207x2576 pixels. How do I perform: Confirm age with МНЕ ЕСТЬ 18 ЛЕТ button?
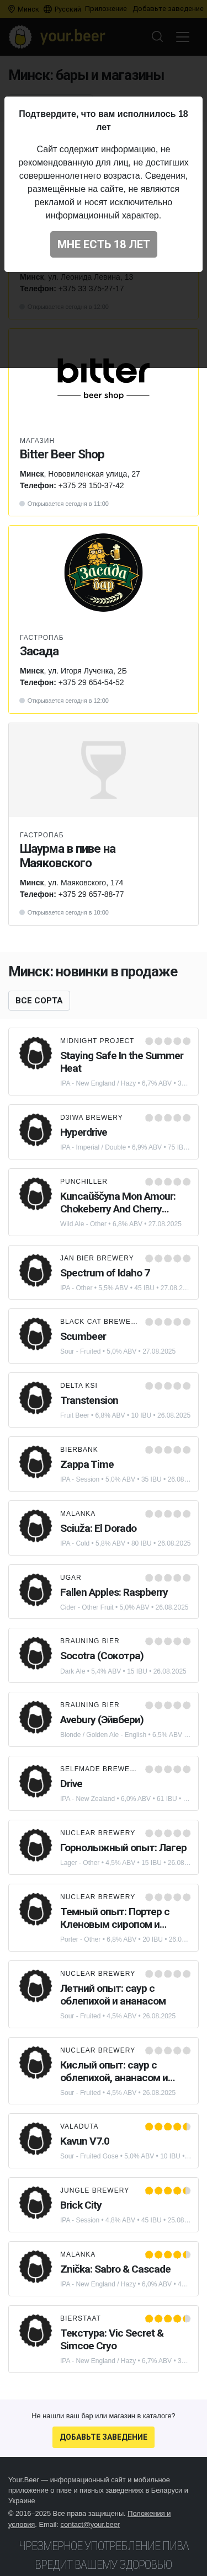(x=103, y=244)
